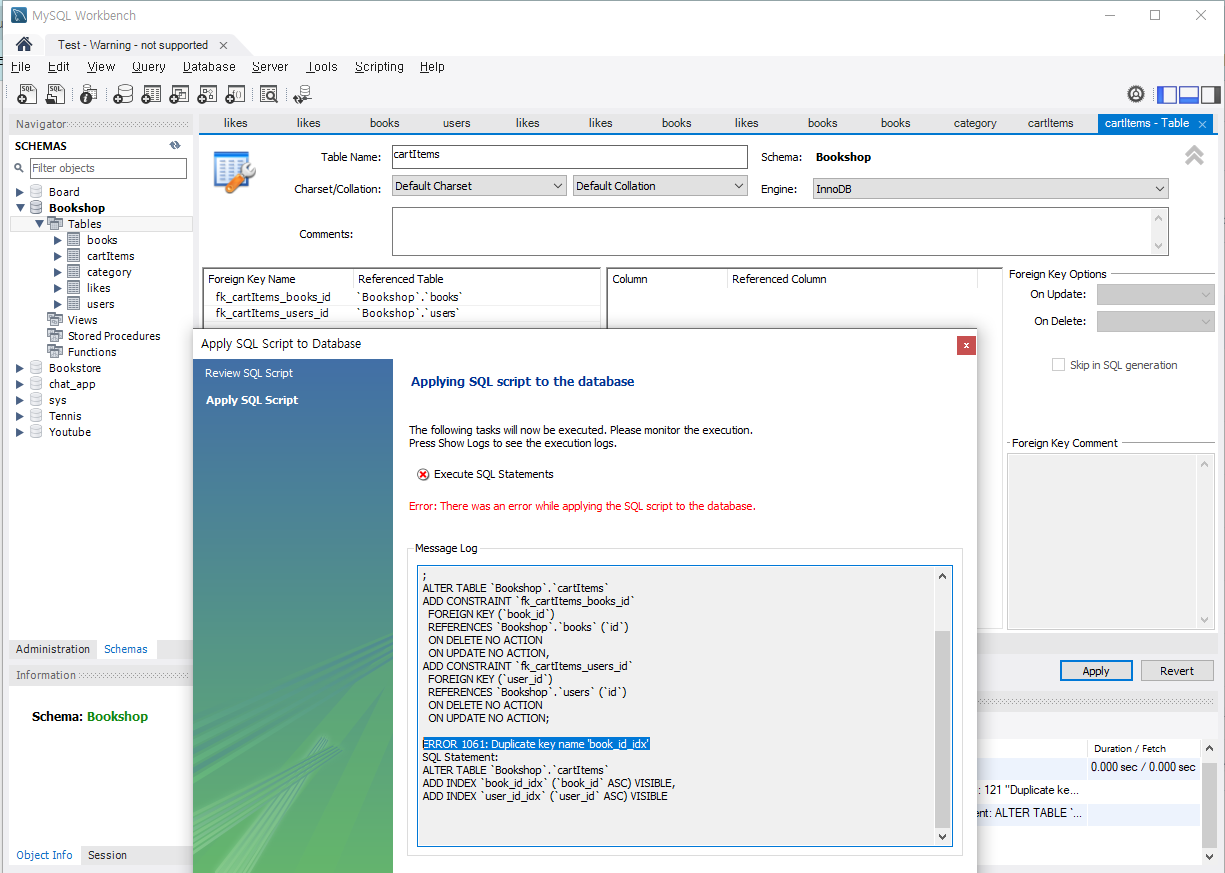Open the File menu
The image size is (1225, 873).
pos(21,67)
